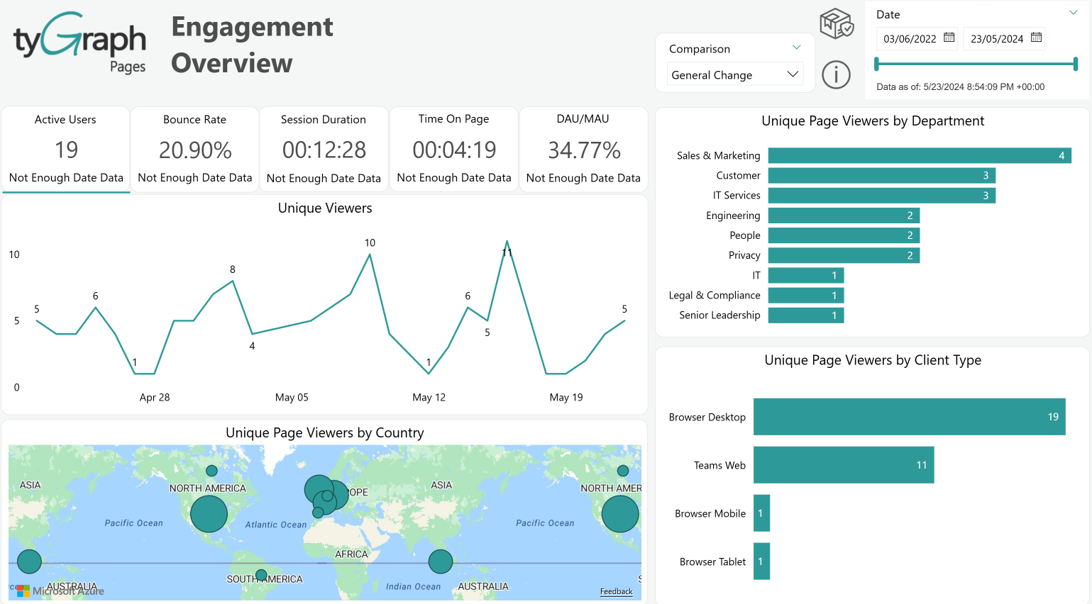Select the Senior Leadership bar
The image size is (1092, 604).
click(x=806, y=316)
